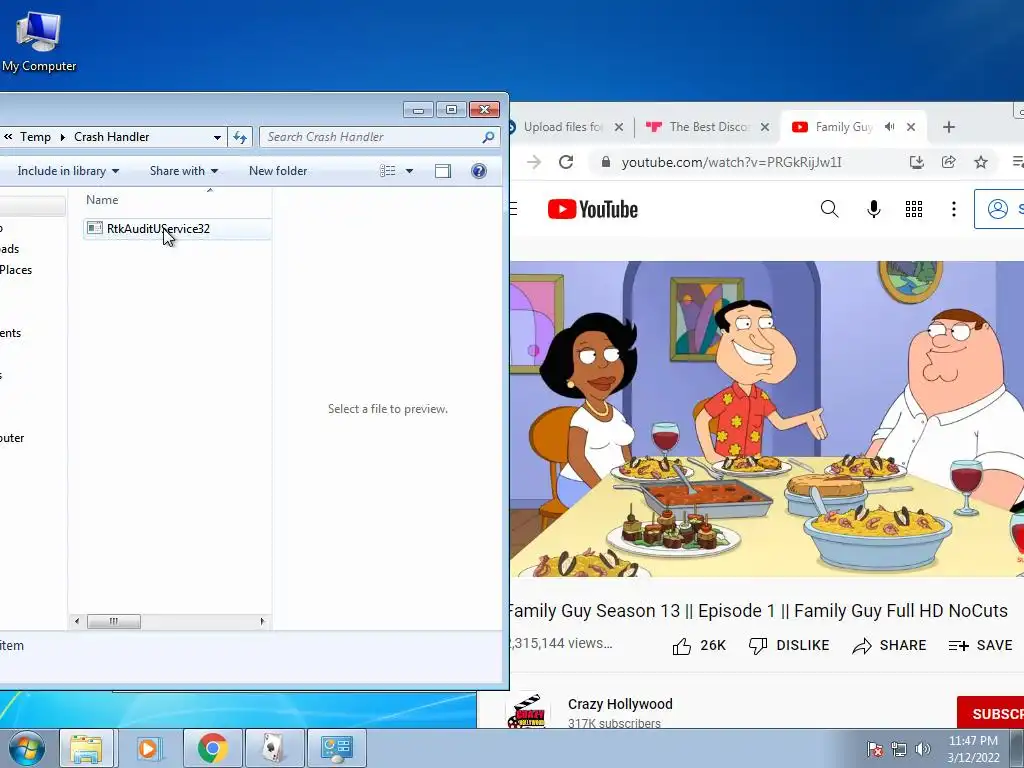This screenshot has height=768, width=1024.
Task: Search with voice microphone icon
Action: pos(873,209)
